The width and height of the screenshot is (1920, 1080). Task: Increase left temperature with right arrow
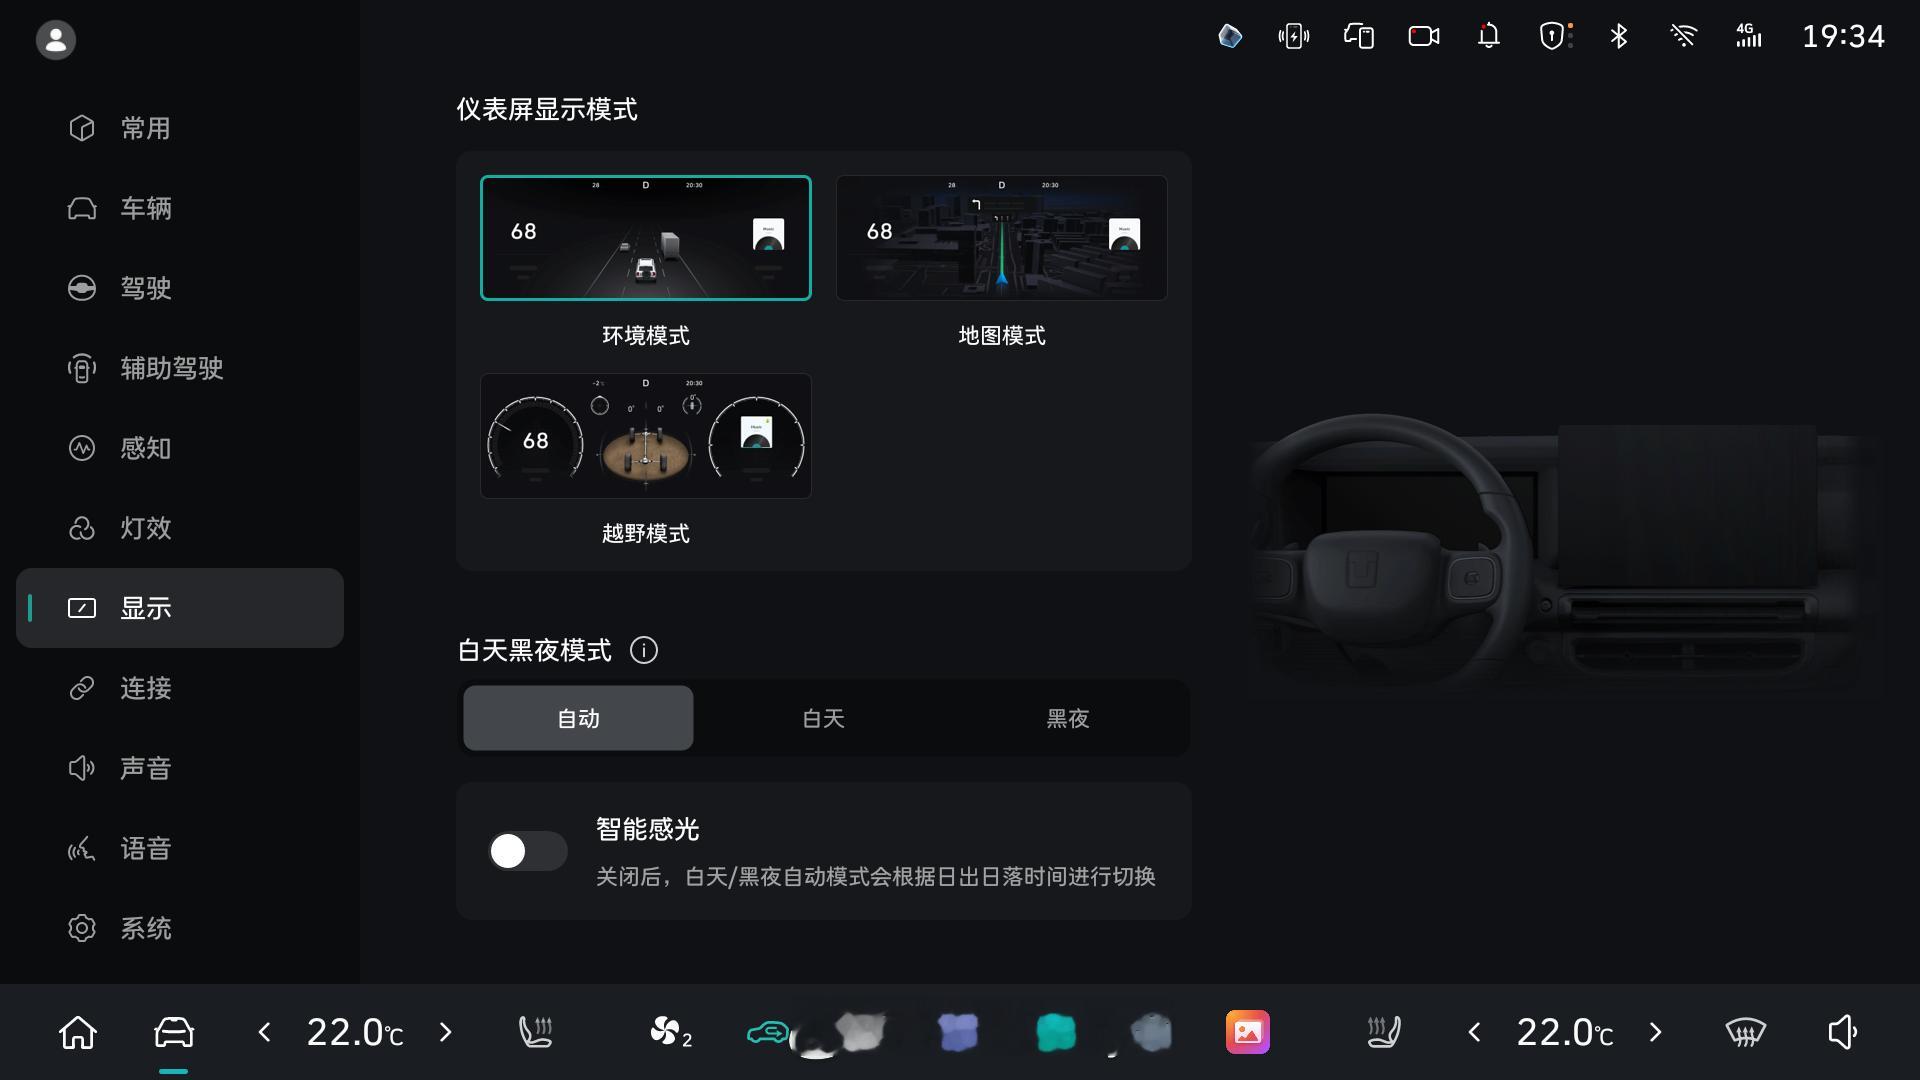(x=446, y=1032)
